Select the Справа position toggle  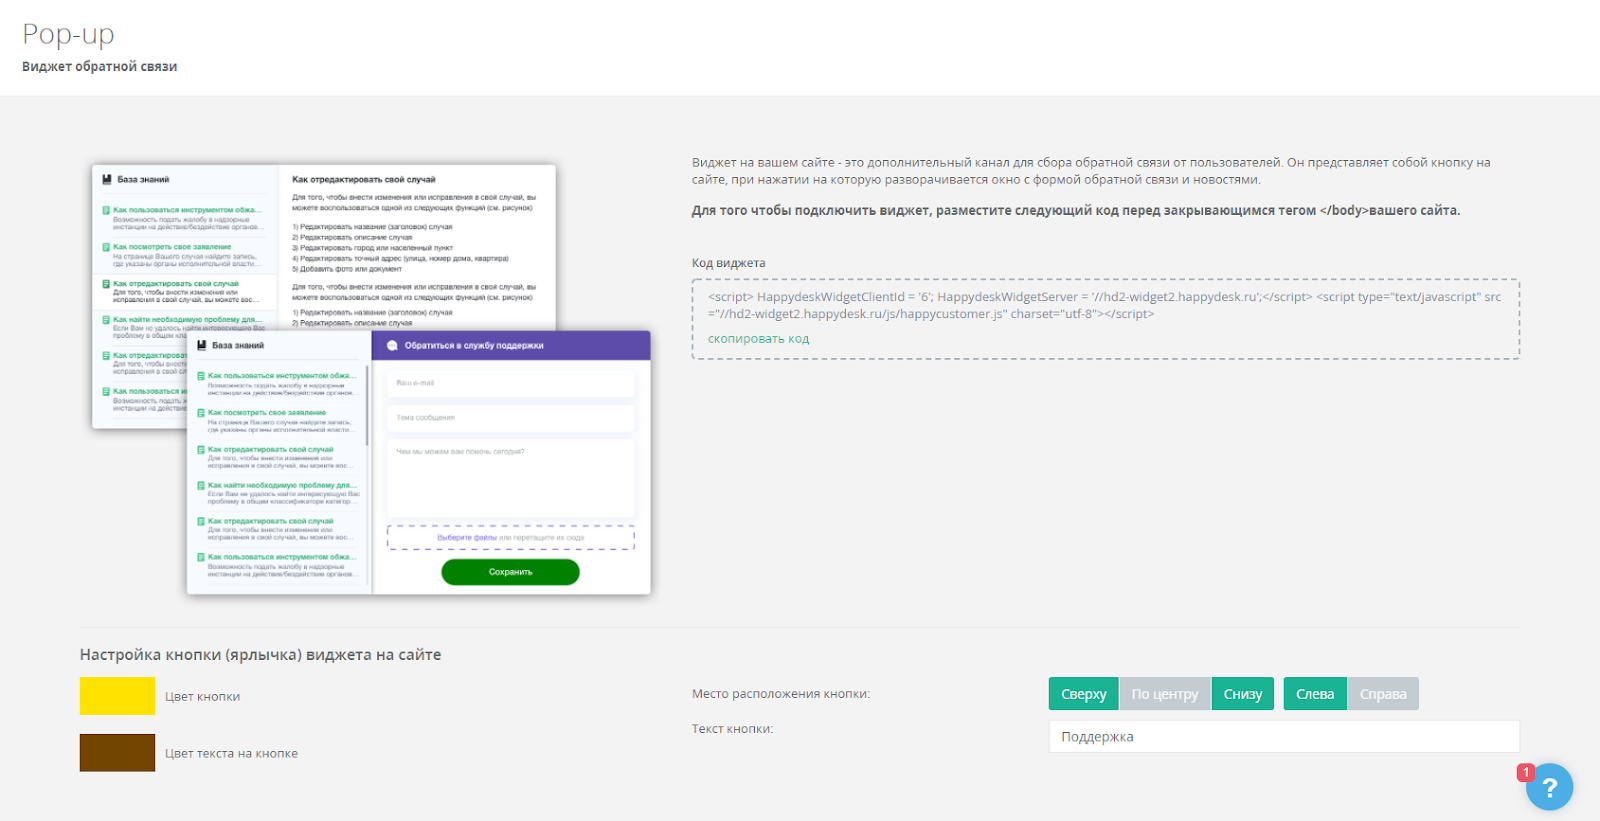(1383, 694)
